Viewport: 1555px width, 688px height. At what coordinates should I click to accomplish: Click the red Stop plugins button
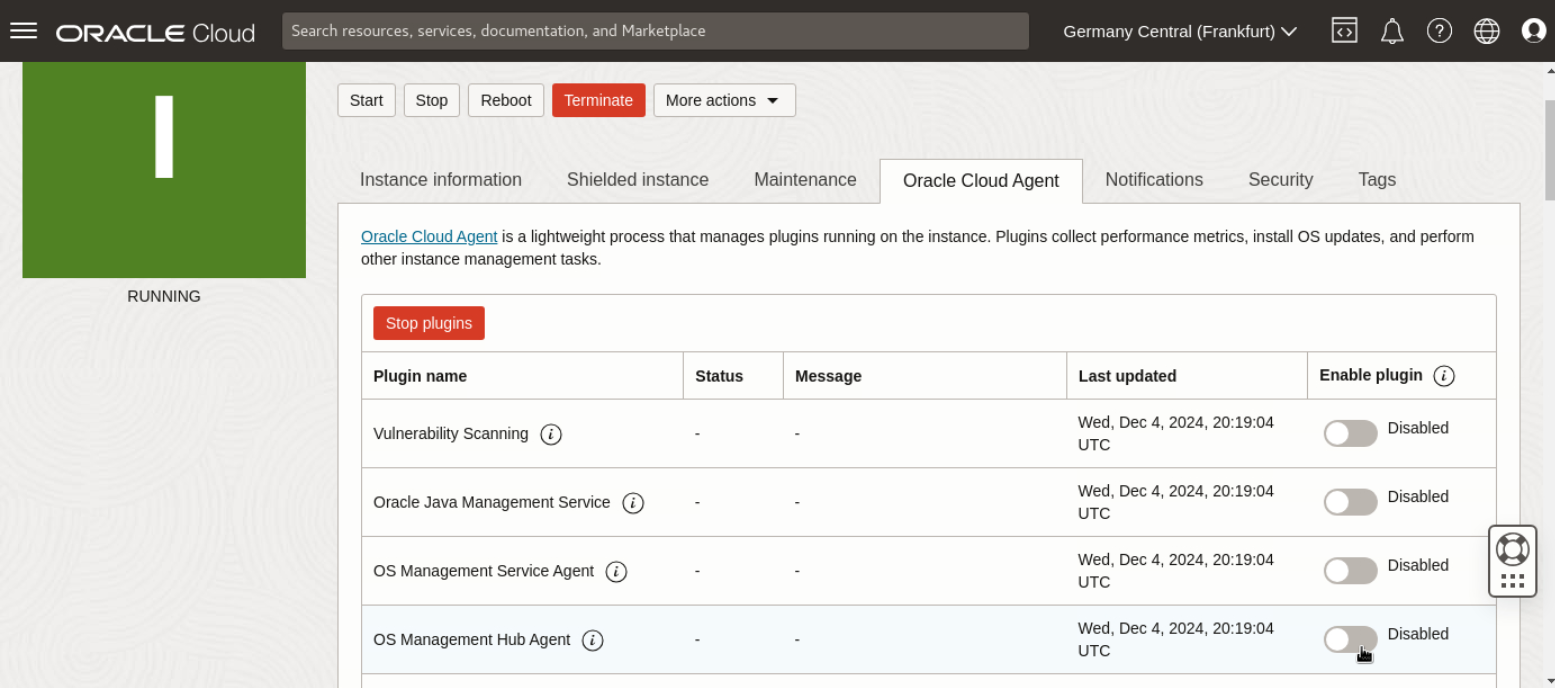429,323
